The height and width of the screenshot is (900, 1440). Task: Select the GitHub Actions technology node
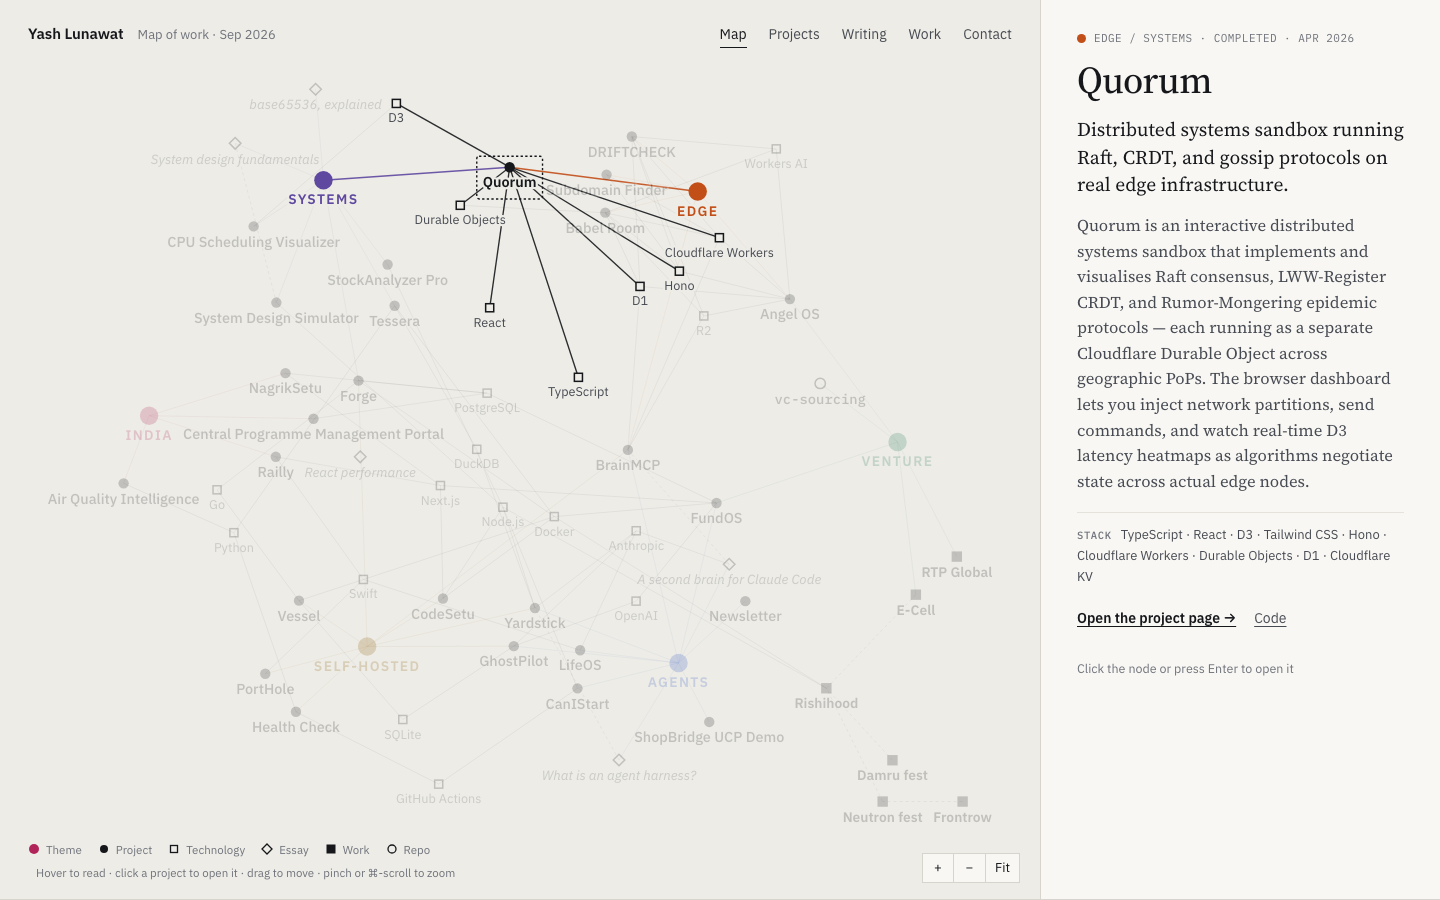coord(439,784)
